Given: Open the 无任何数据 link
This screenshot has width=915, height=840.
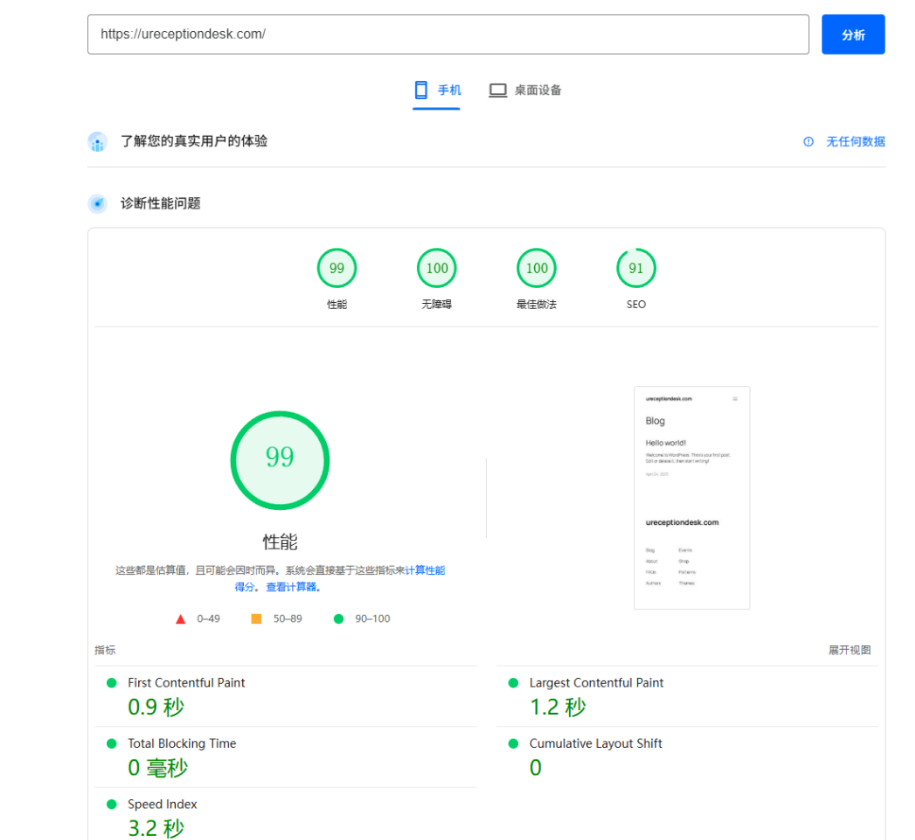Looking at the screenshot, I should tap(855, 142).
